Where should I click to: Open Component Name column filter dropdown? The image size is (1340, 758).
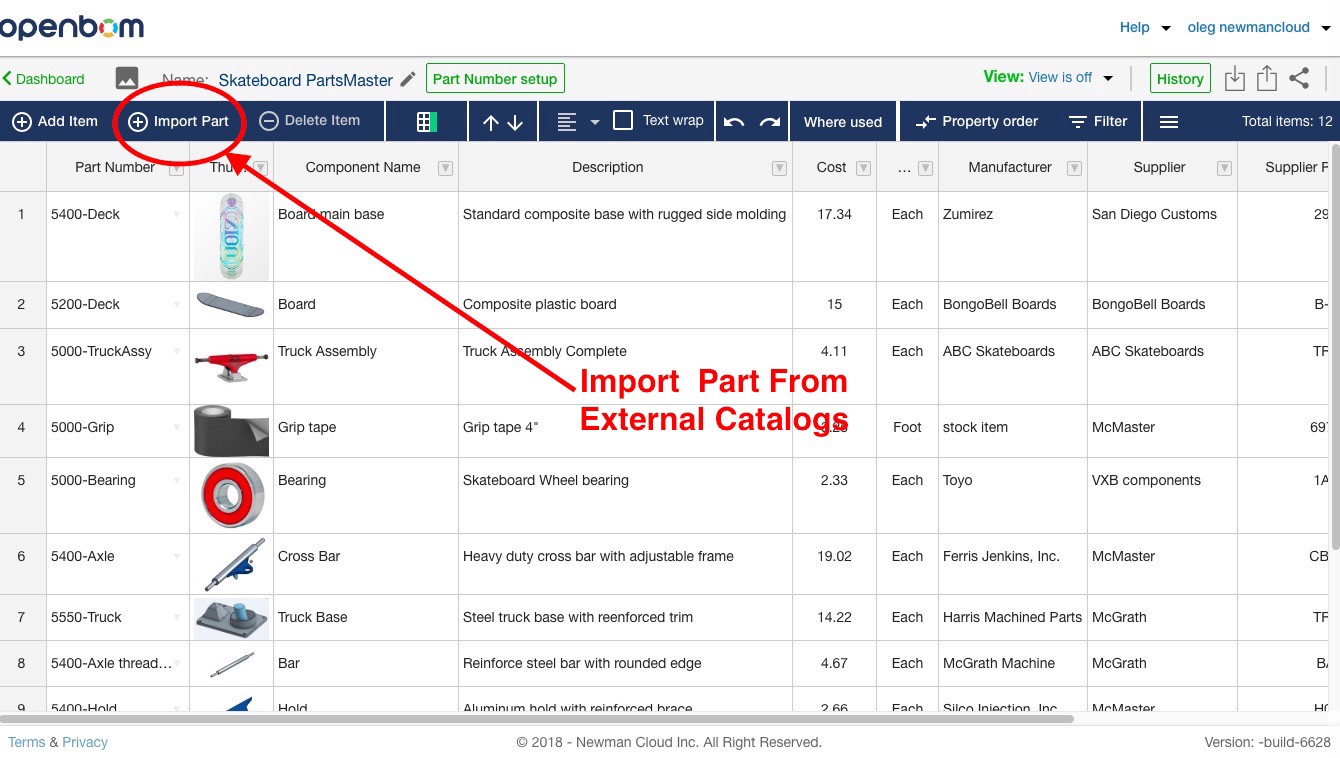click(446, 168)
